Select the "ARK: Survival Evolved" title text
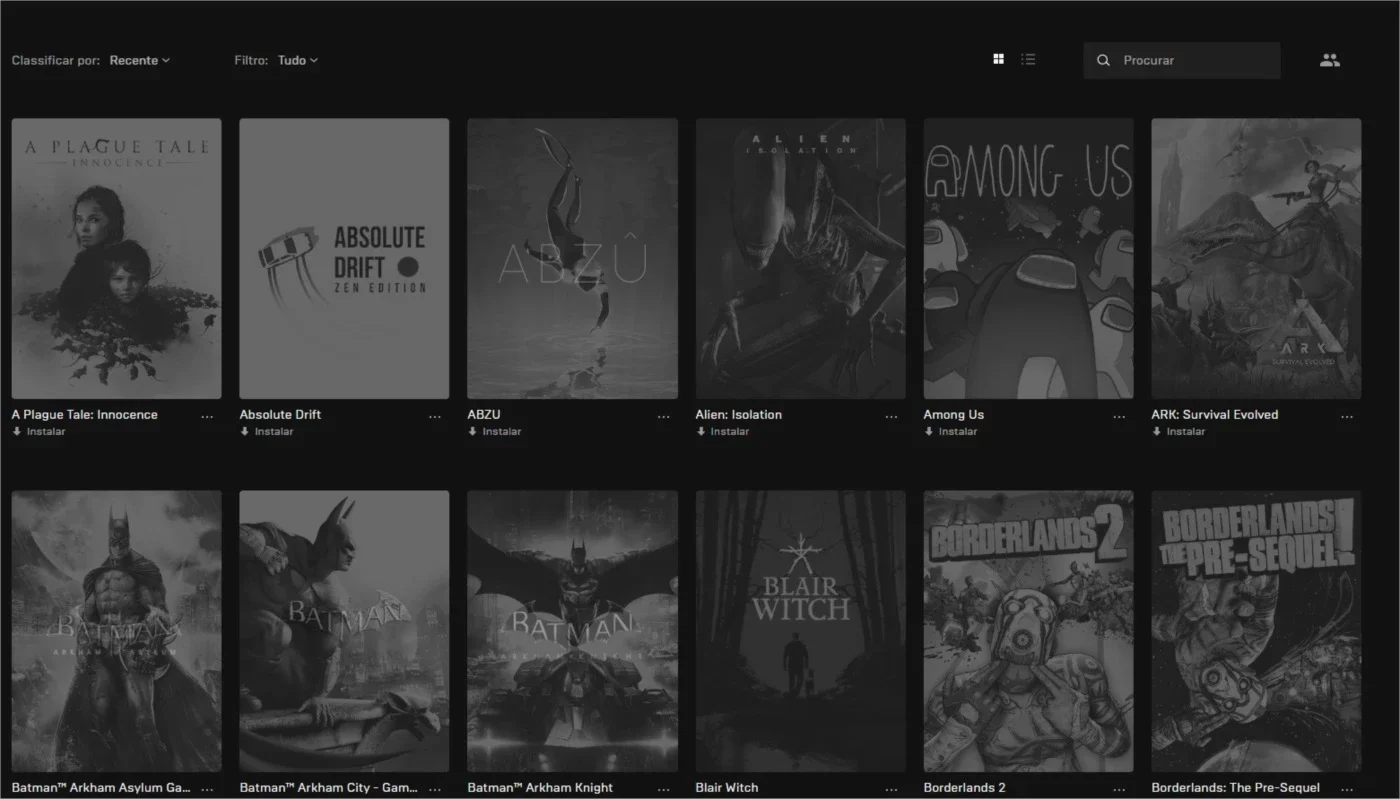Viewport: 1400px width, 799px height. click(x=1215, y=415)
